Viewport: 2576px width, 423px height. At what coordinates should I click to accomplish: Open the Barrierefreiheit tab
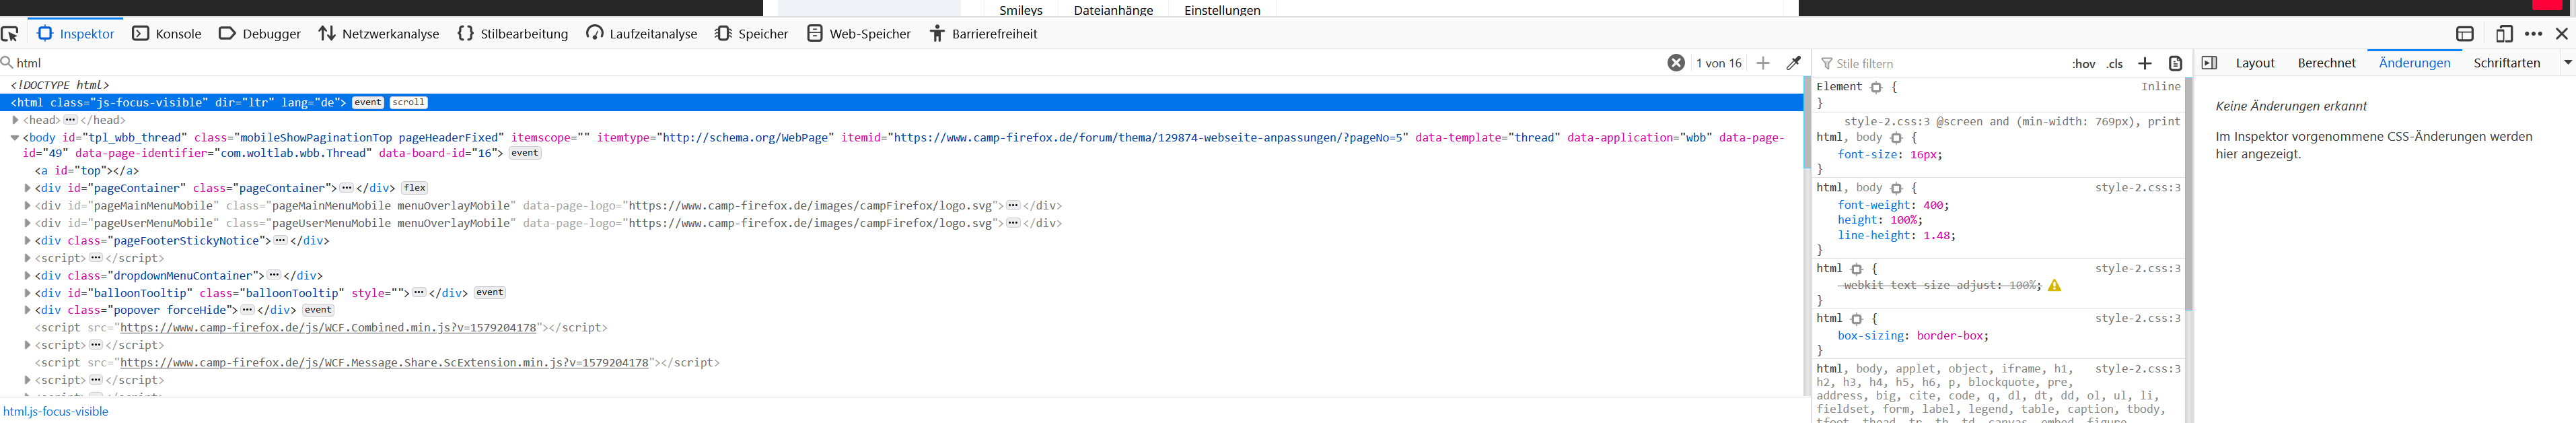coord(983,34)
